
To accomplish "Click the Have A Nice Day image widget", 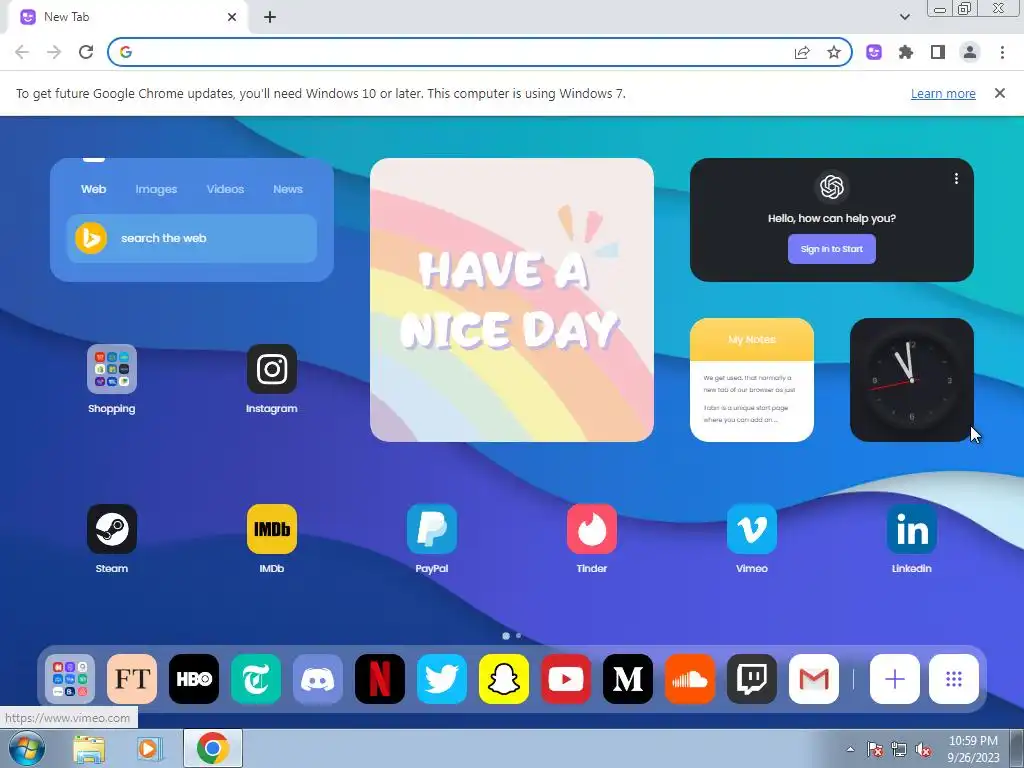I will [512, 300].
